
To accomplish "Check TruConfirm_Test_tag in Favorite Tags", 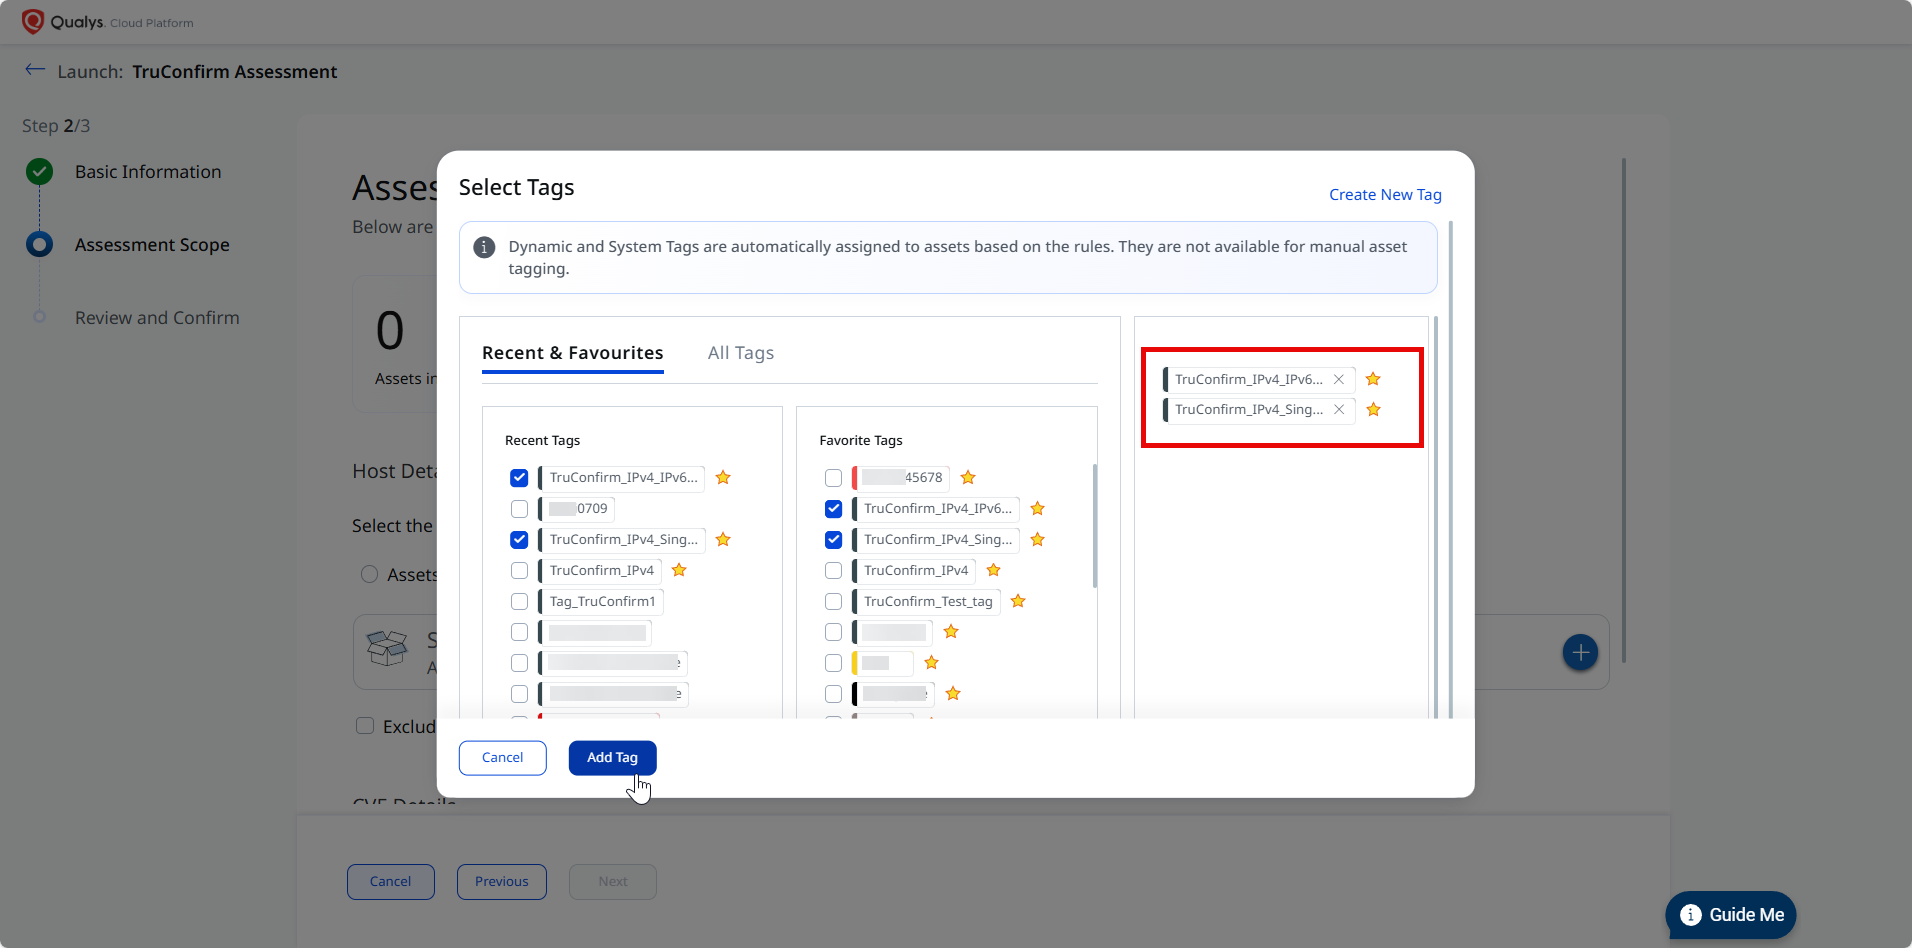I will pyautogui.click(x=833, y=602).
